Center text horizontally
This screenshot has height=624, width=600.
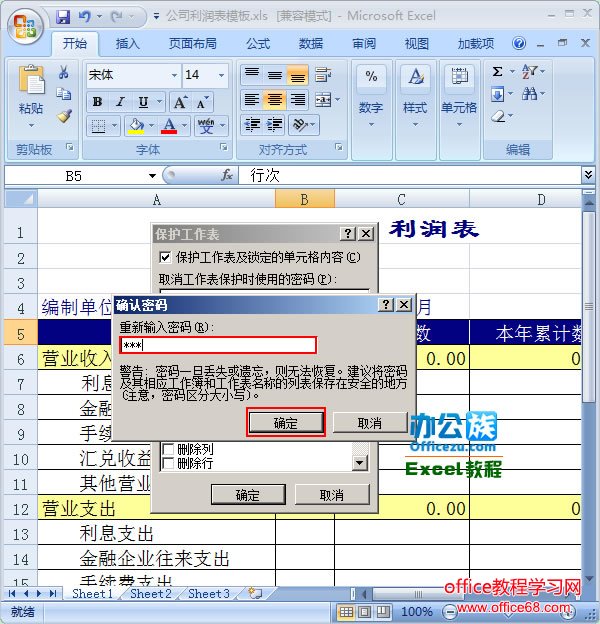[x=275, y=99]
